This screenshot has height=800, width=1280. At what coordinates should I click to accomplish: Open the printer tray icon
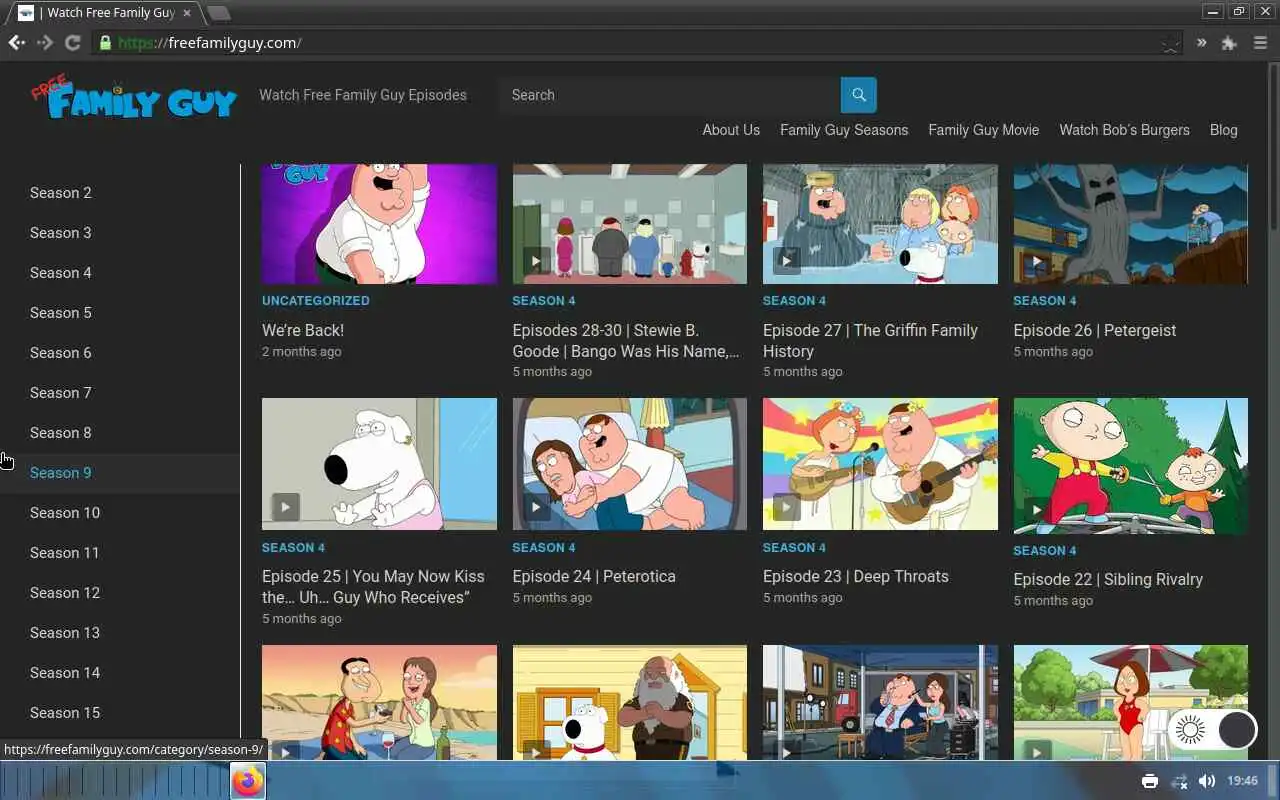(x=1150, y=781)
